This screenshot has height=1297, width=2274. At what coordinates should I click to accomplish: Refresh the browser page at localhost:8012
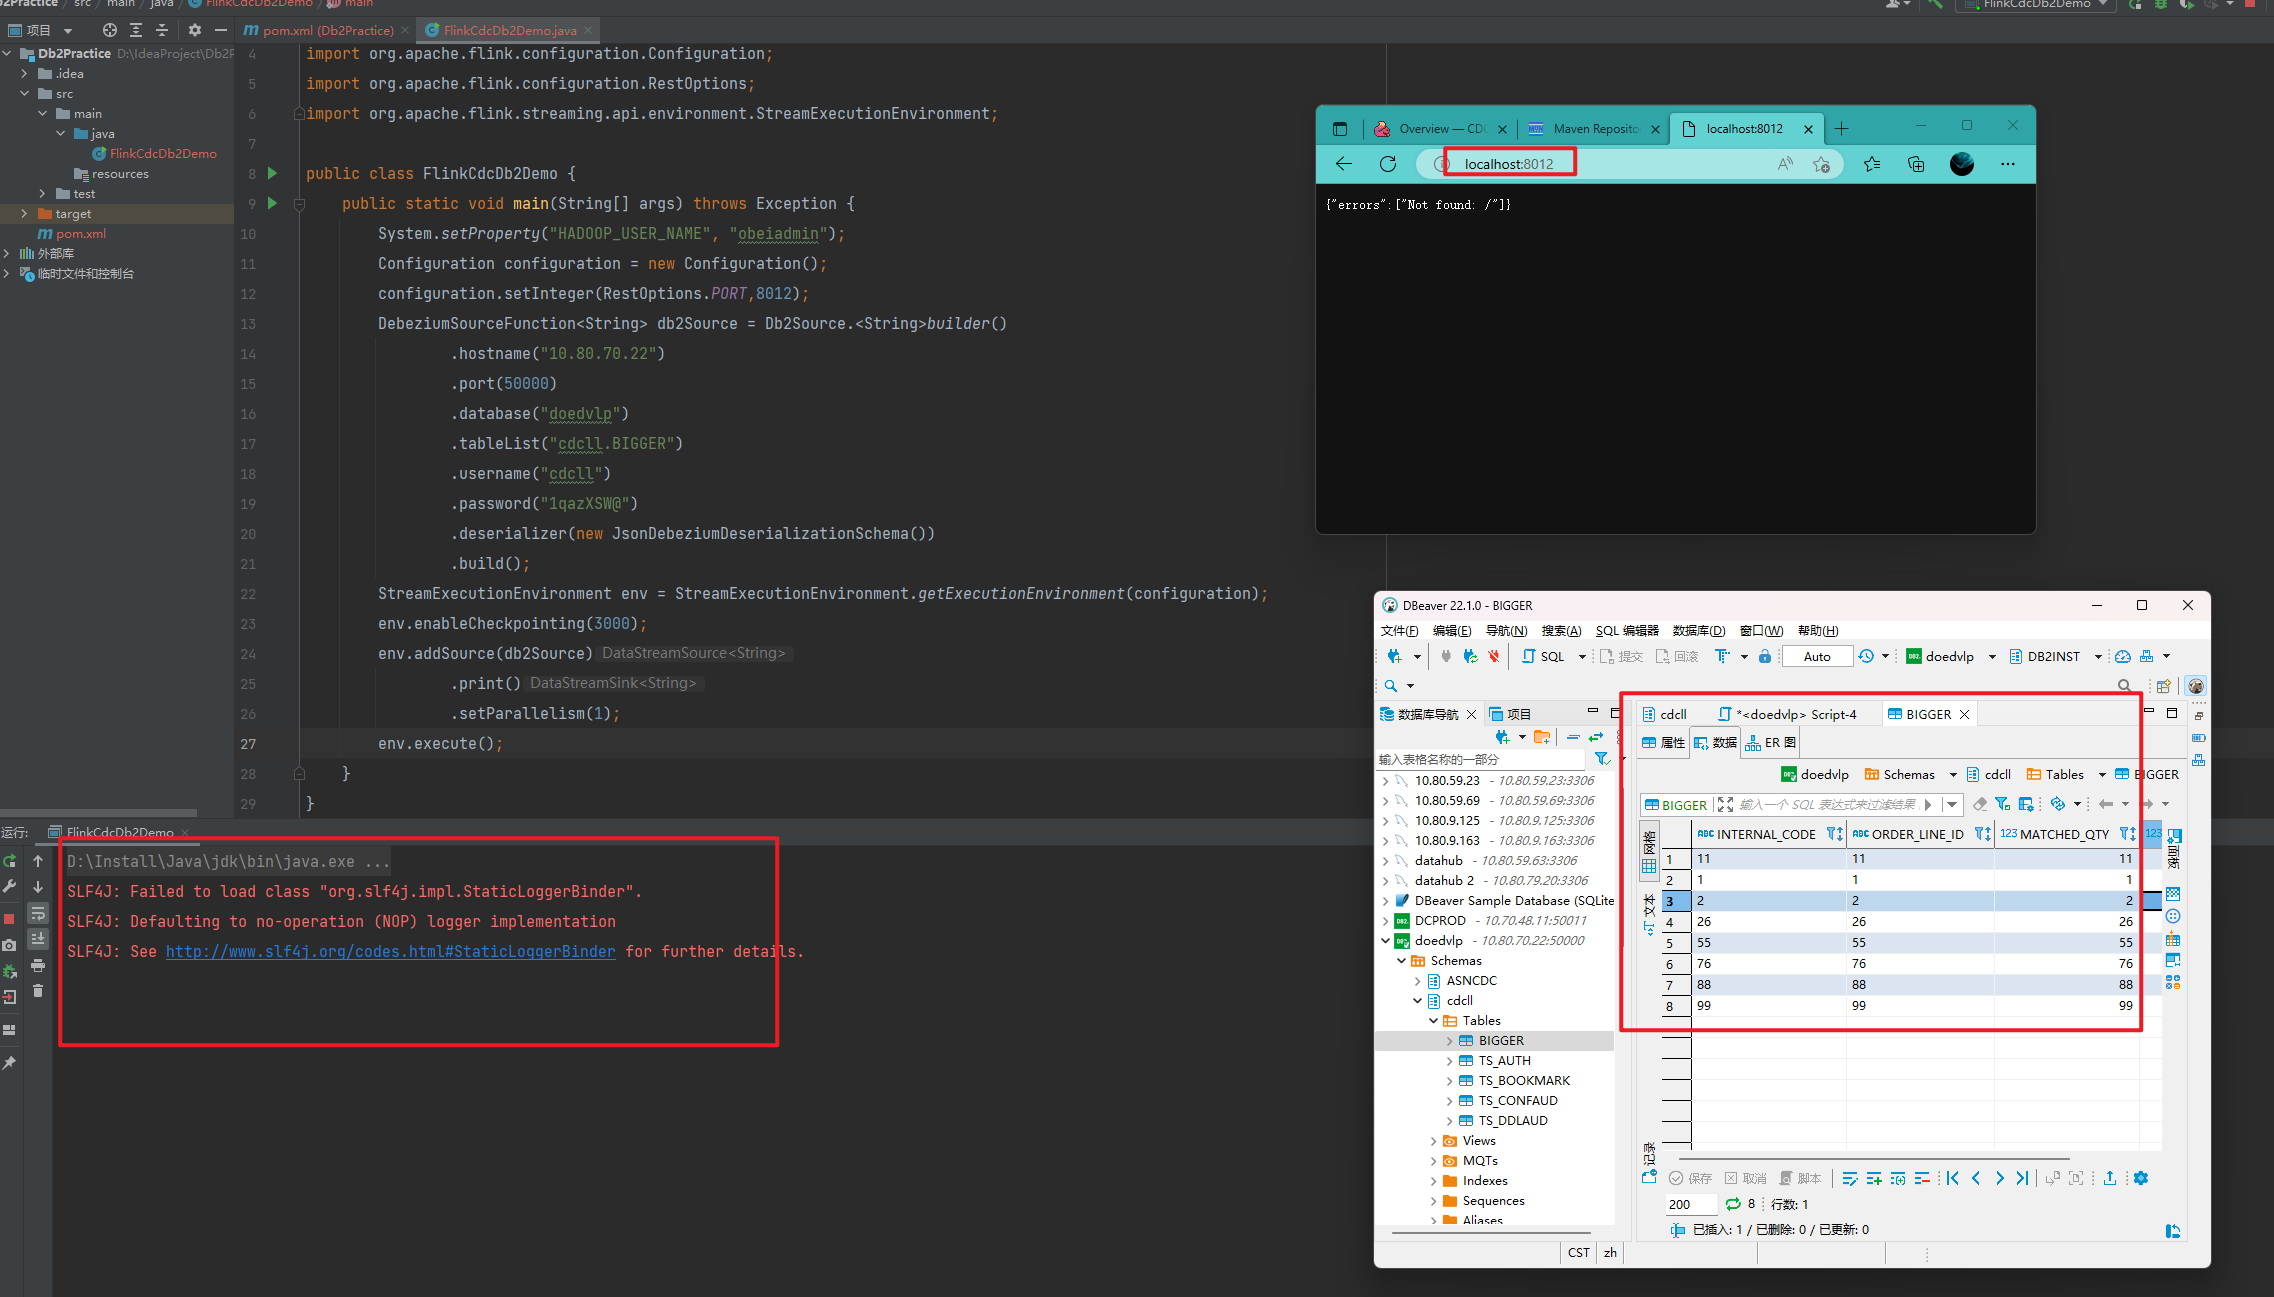click(x=1388, y=164)
